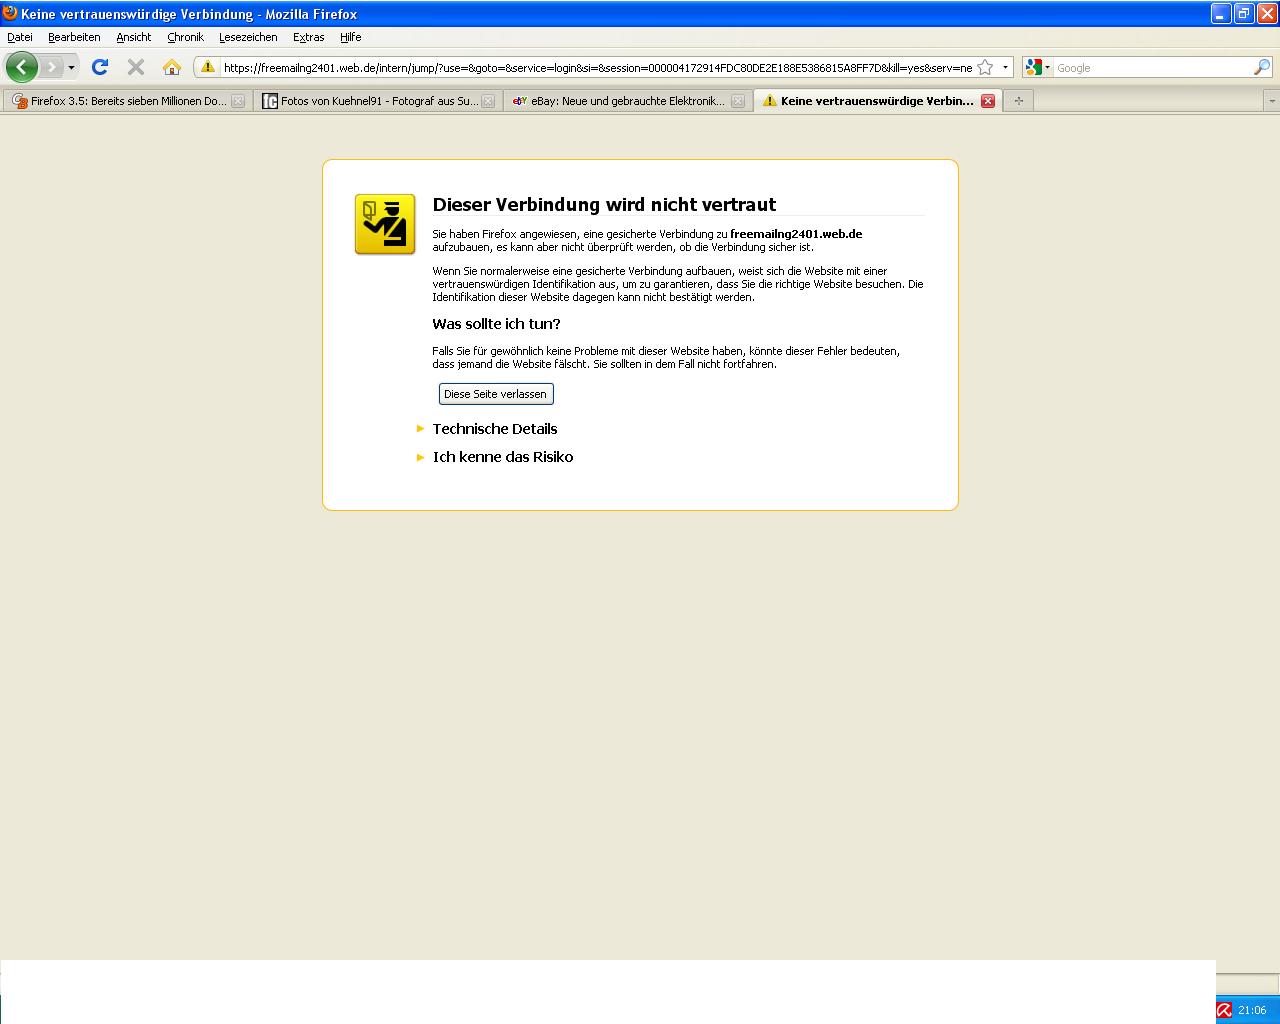Open the list all tabs dropdown

tap(1271, 101)
